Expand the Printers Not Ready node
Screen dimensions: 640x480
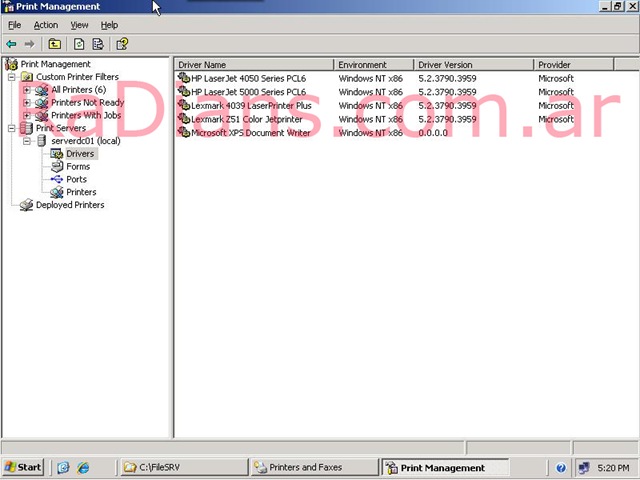(27, 102)
